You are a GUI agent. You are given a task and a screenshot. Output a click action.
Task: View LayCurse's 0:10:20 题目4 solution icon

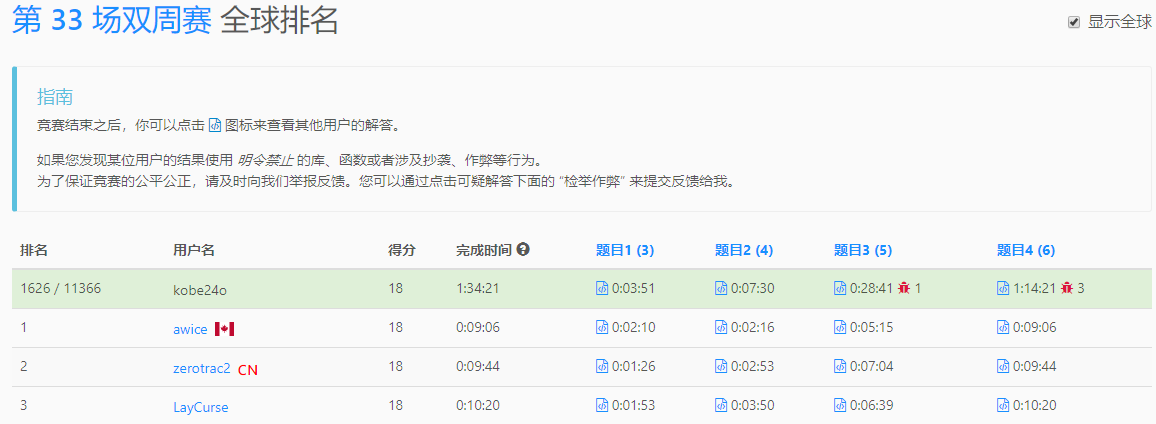click(1003, 406)
